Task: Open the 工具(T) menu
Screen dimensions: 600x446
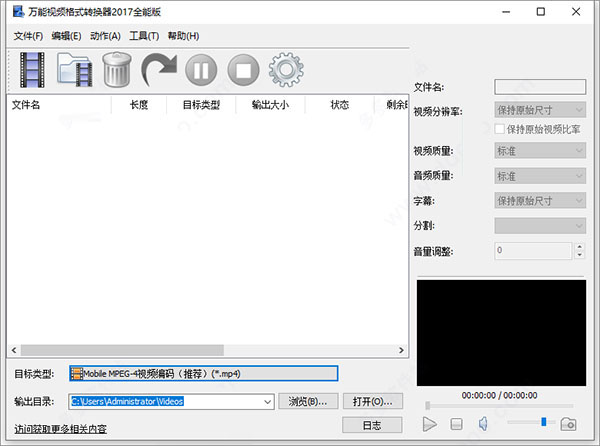Action: [143, 36]
